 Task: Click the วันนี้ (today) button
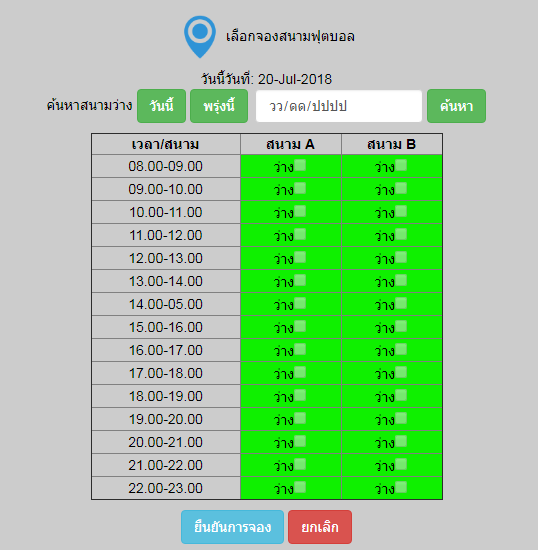(161, 106)
